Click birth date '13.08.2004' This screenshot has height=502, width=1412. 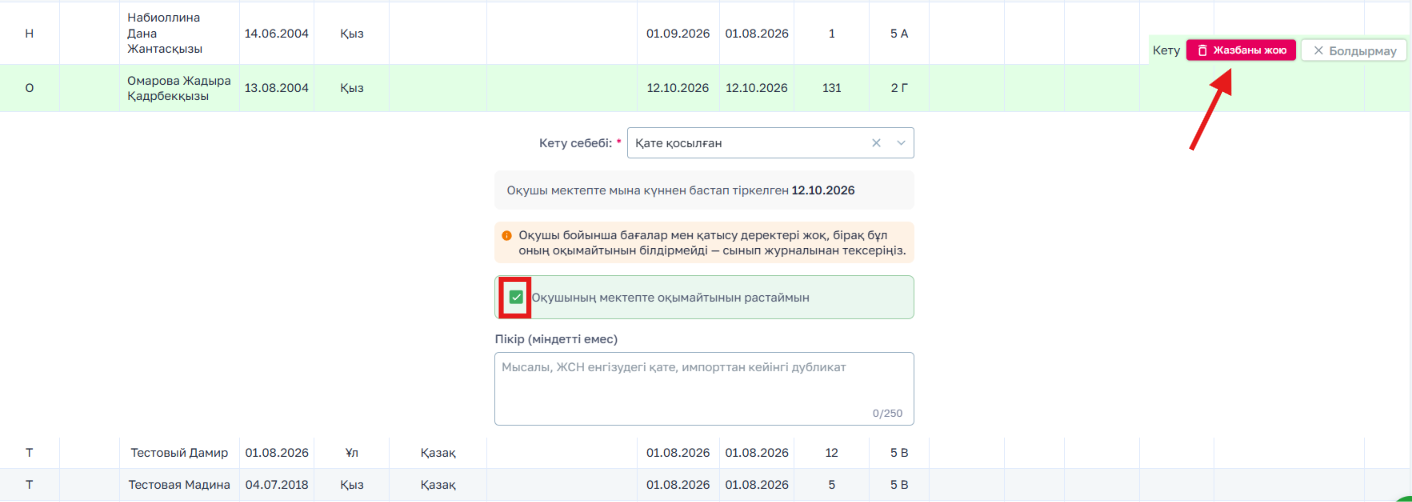(x=277, y=88)
